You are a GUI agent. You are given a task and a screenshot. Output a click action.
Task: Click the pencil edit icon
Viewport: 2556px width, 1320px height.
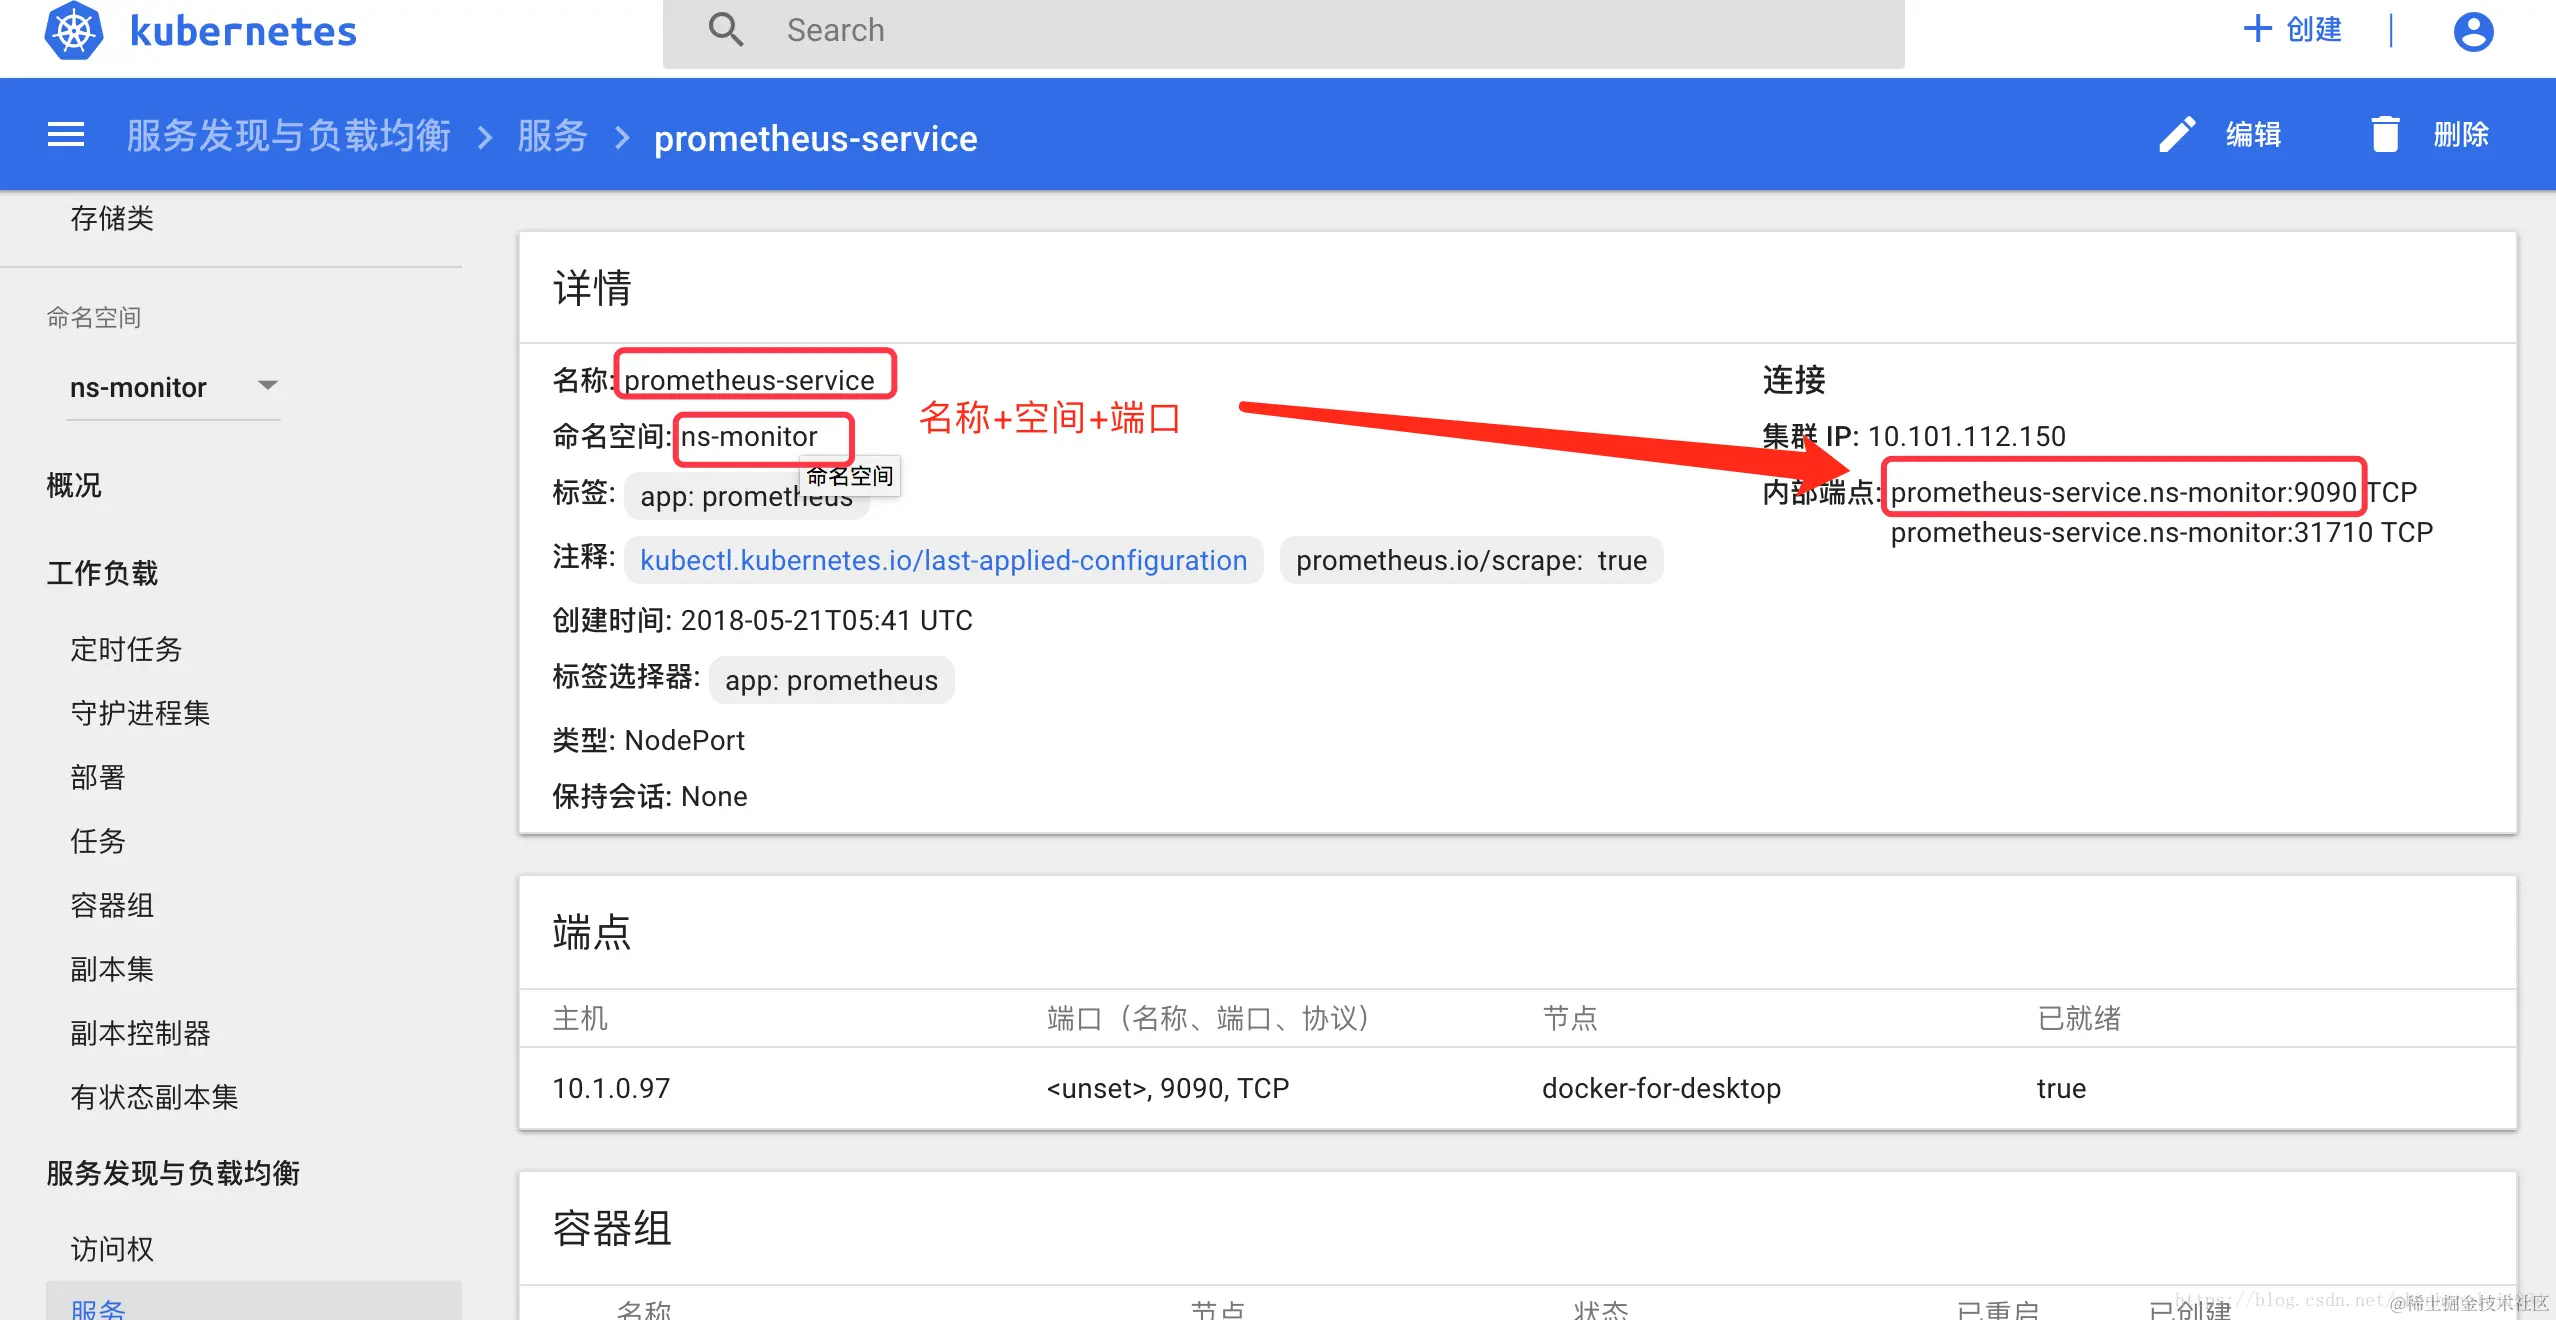click(x=2176, y=135)
